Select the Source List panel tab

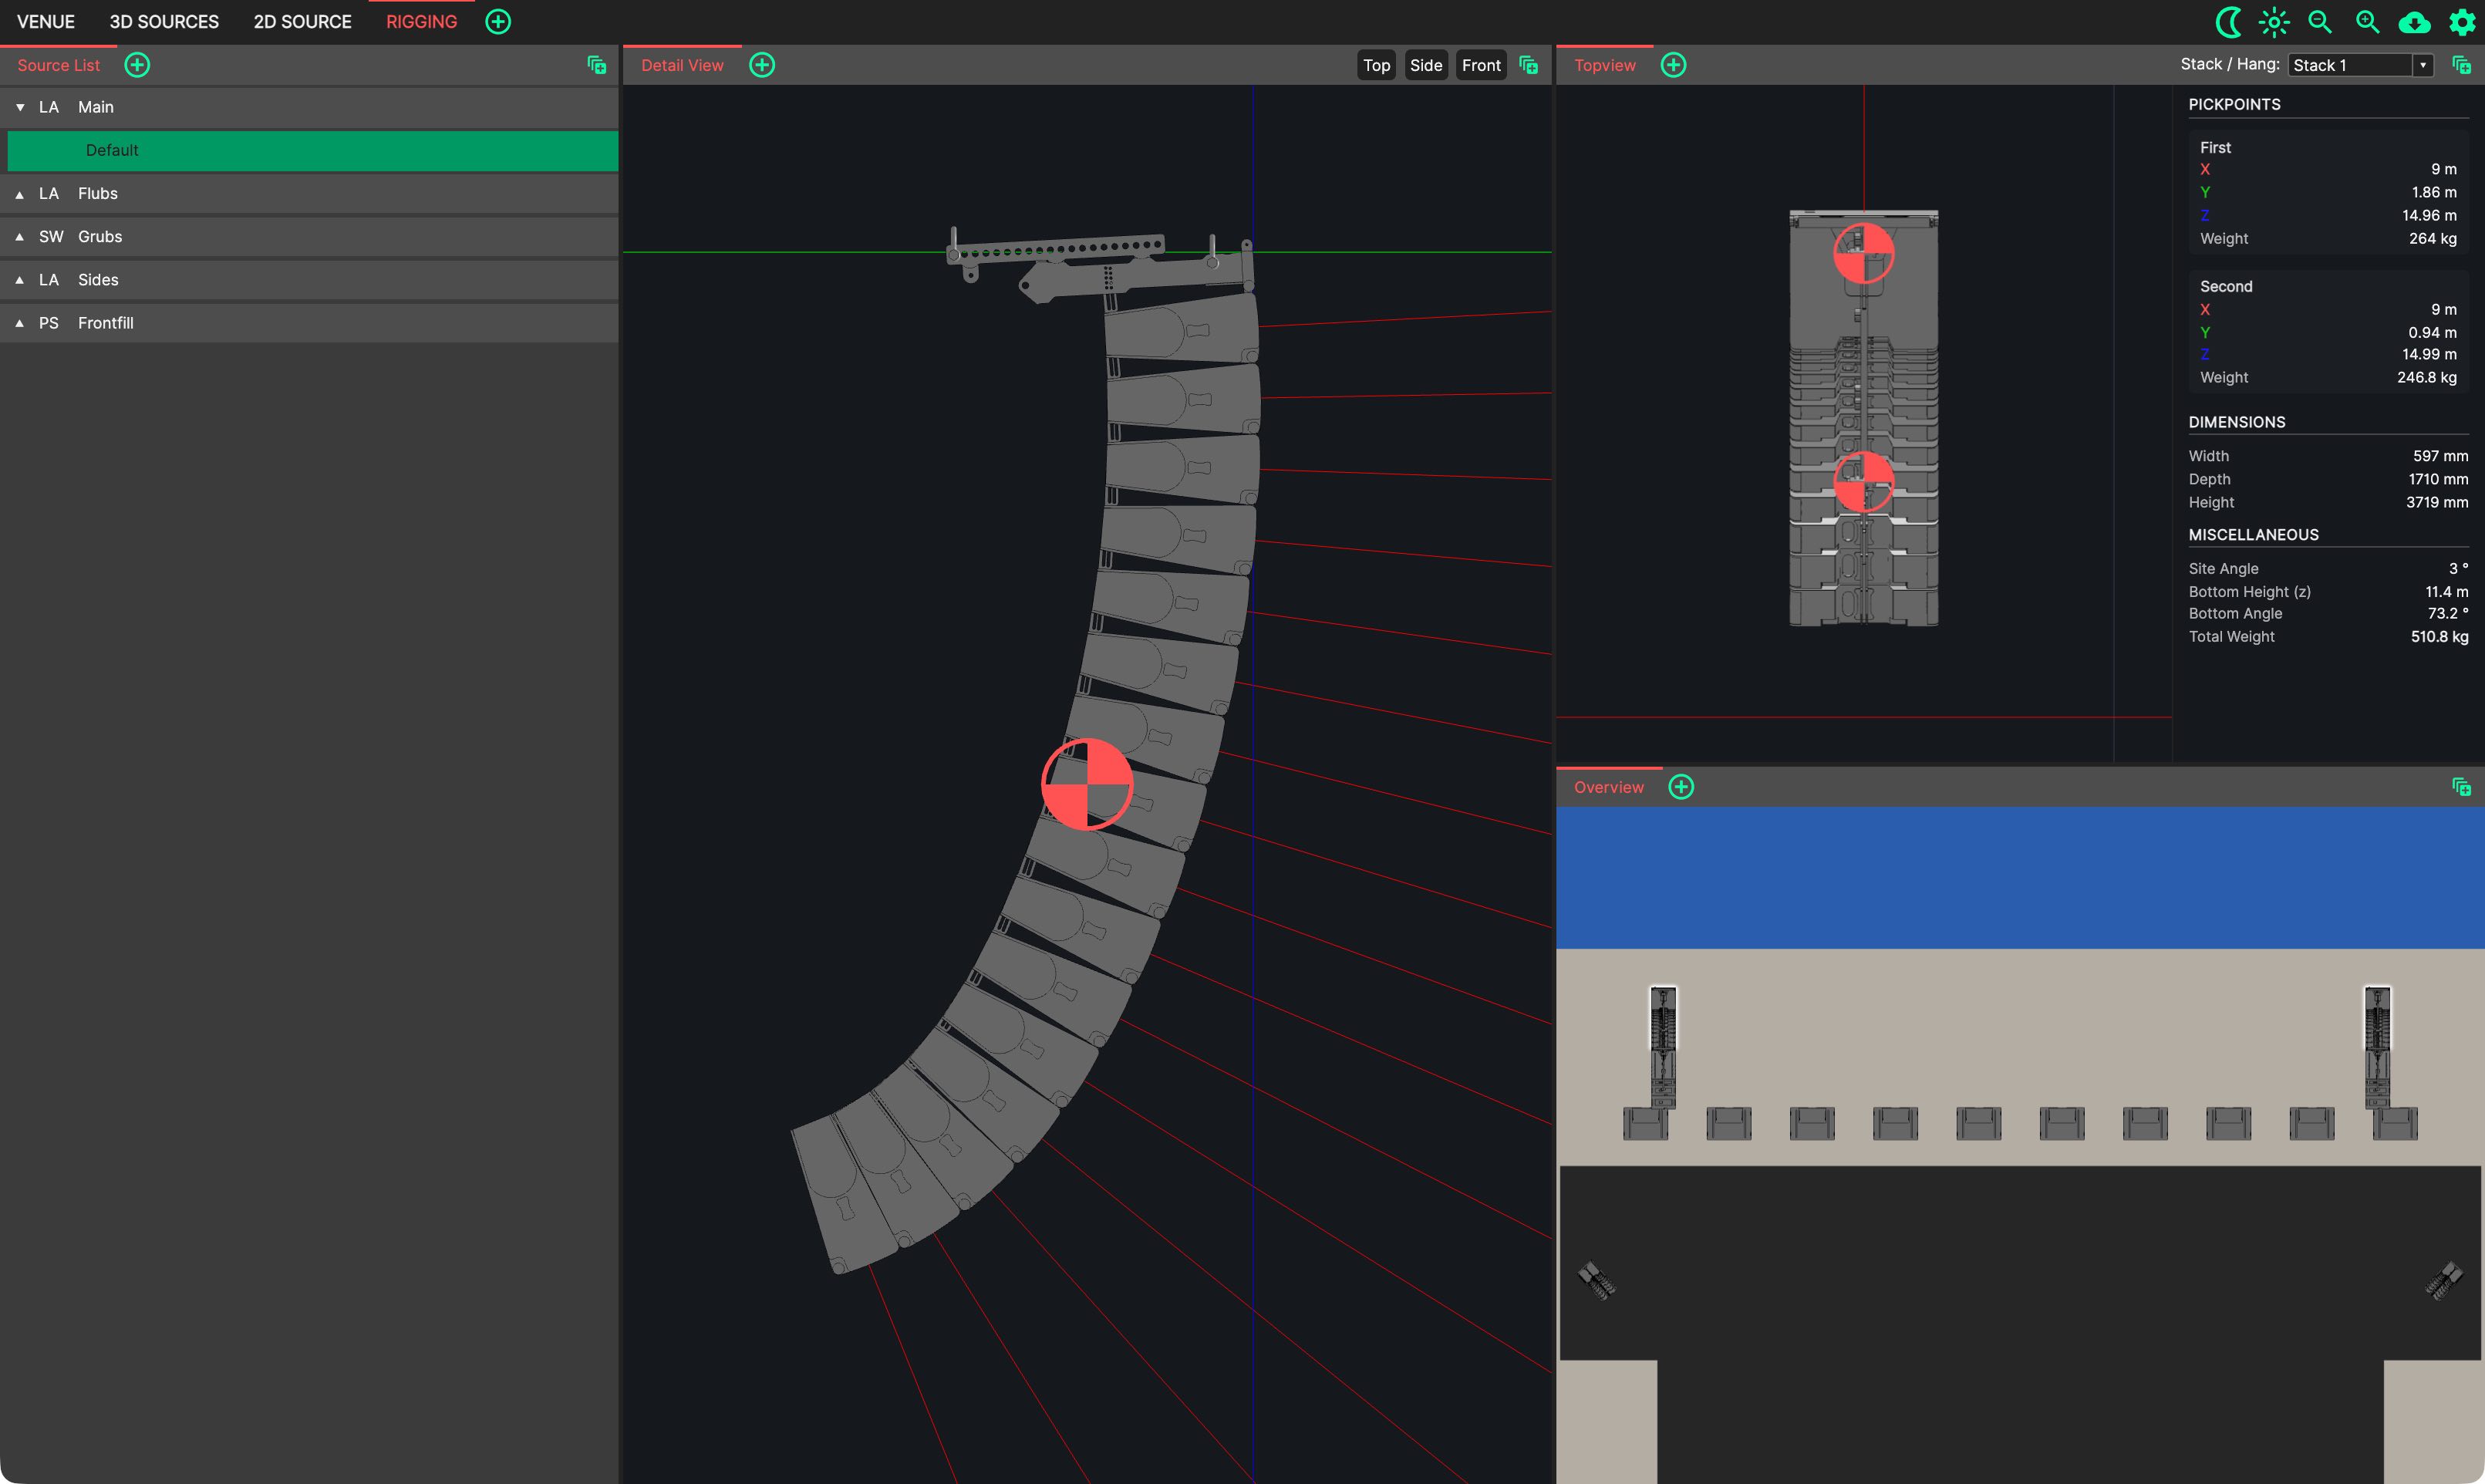[58, 65]
